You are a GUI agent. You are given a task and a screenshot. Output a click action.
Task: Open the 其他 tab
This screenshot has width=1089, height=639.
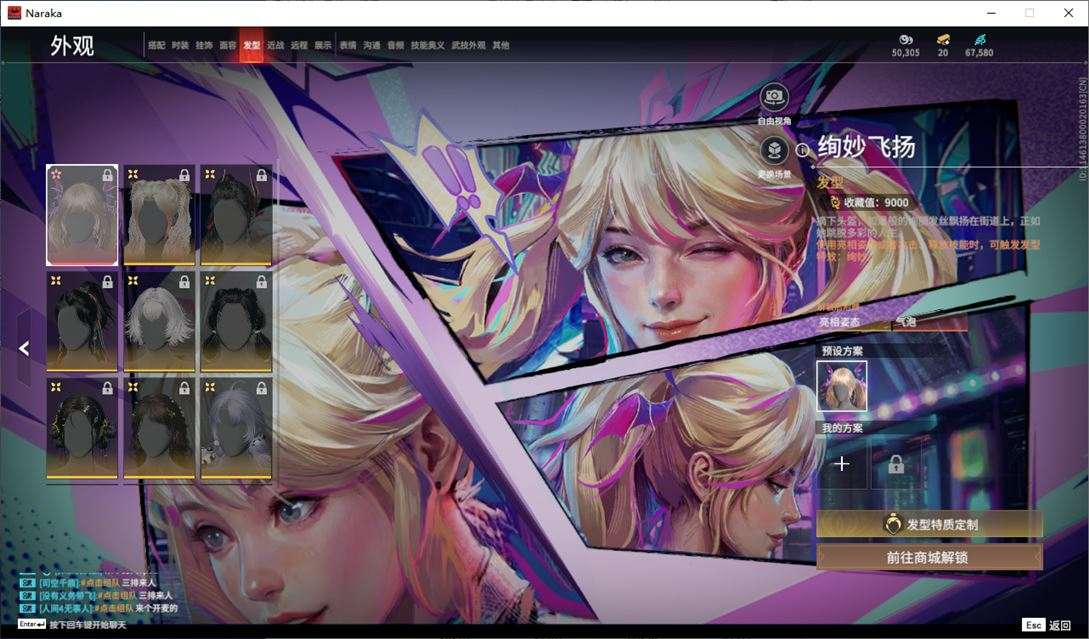point(501,45)
